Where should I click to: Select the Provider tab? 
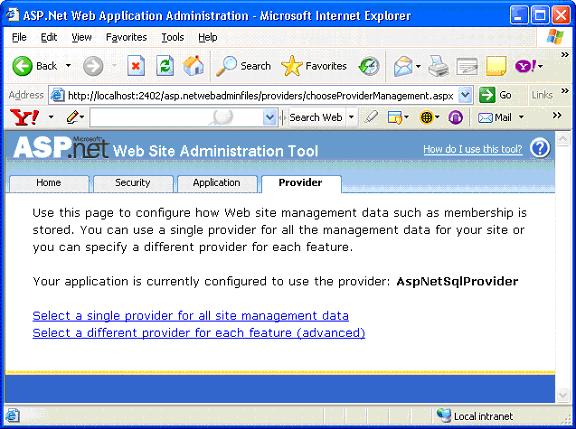(300, 183)
